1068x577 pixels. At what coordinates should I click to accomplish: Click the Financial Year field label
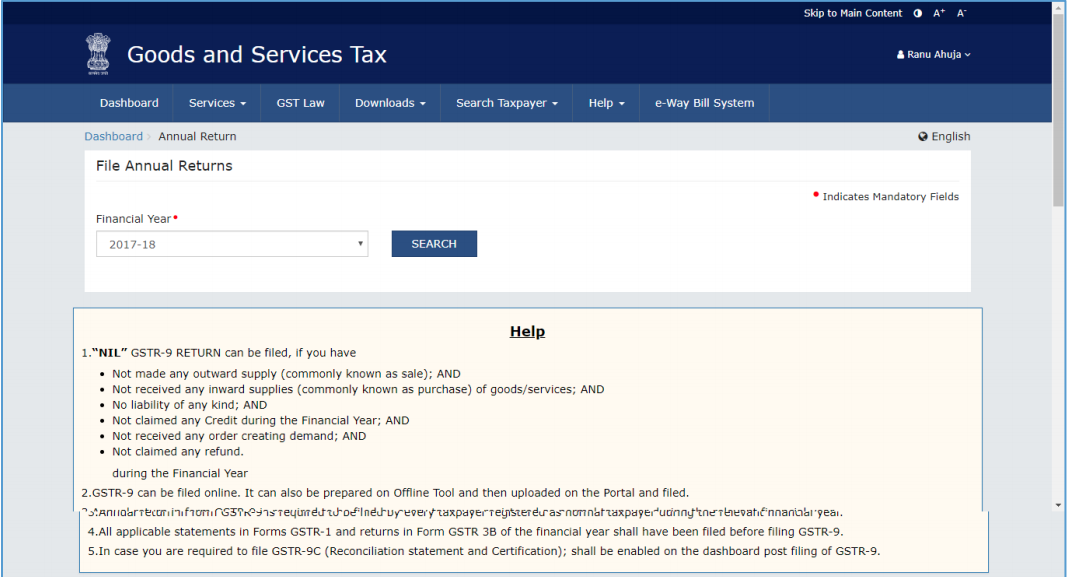[134, 219]
